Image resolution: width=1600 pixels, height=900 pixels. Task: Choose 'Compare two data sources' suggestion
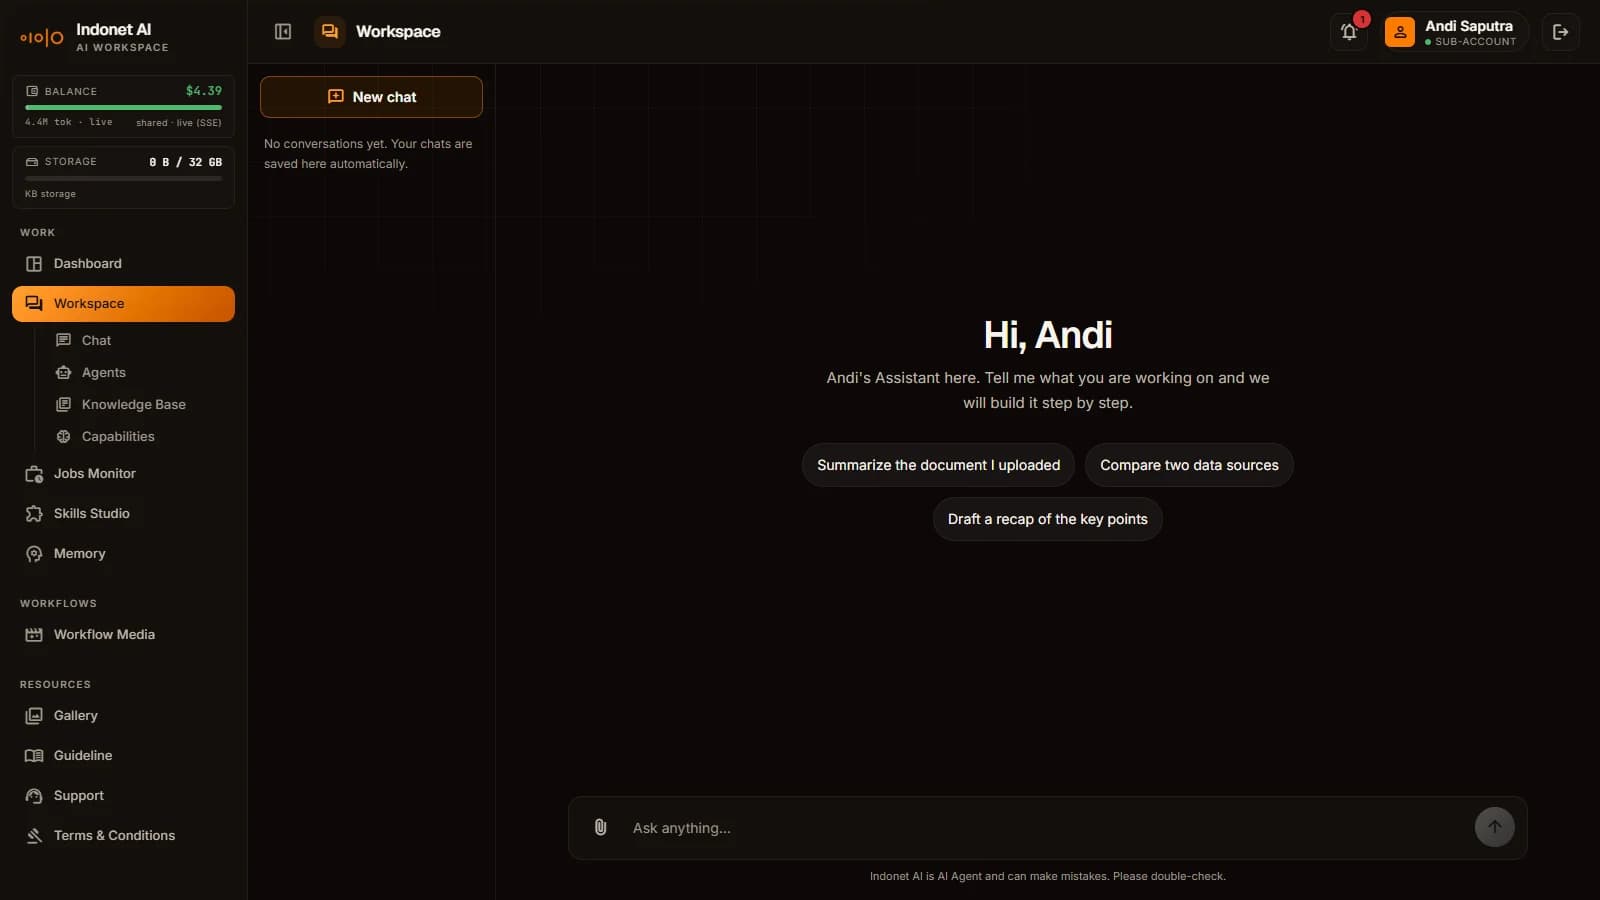tap(1189, 465)
